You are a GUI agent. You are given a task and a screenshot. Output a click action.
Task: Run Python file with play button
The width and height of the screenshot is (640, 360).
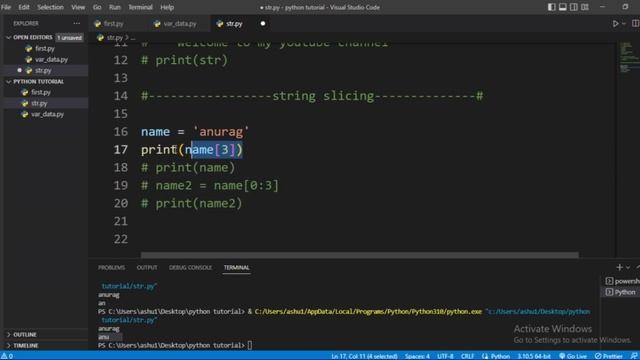tap(616, 24)
